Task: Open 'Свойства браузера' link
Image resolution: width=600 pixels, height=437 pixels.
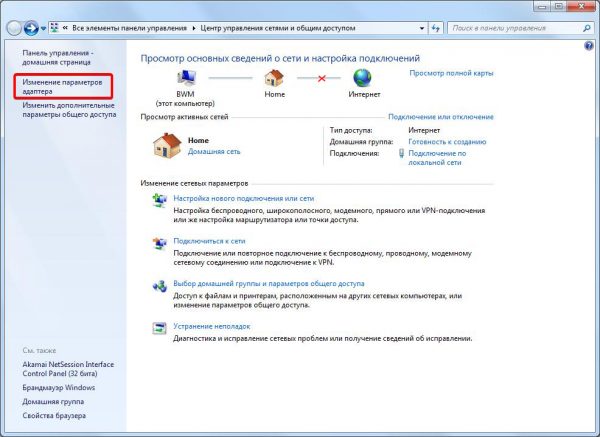Action: point(54,416)
